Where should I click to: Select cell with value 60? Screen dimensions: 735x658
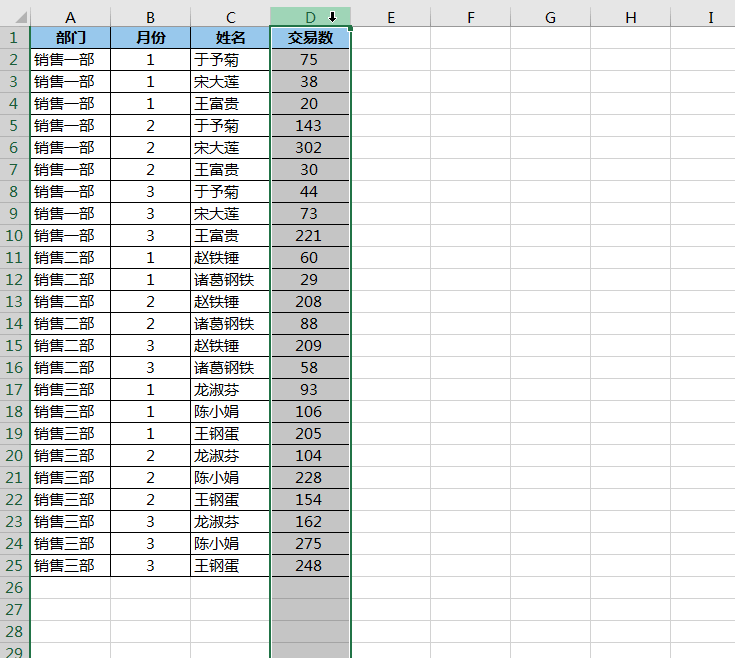click(x=310, y=257)
